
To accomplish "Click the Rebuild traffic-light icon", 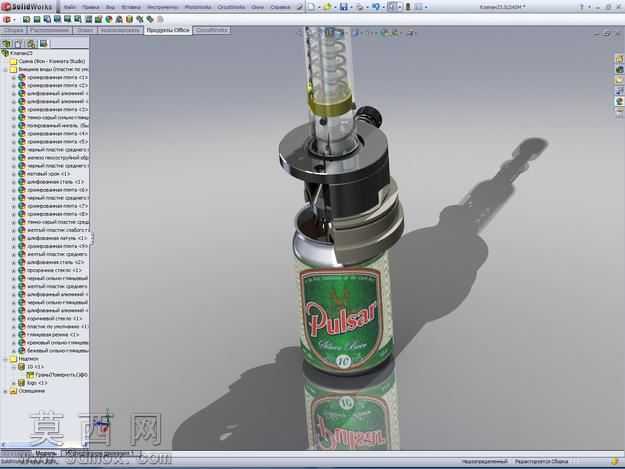I will click(408, 6).
